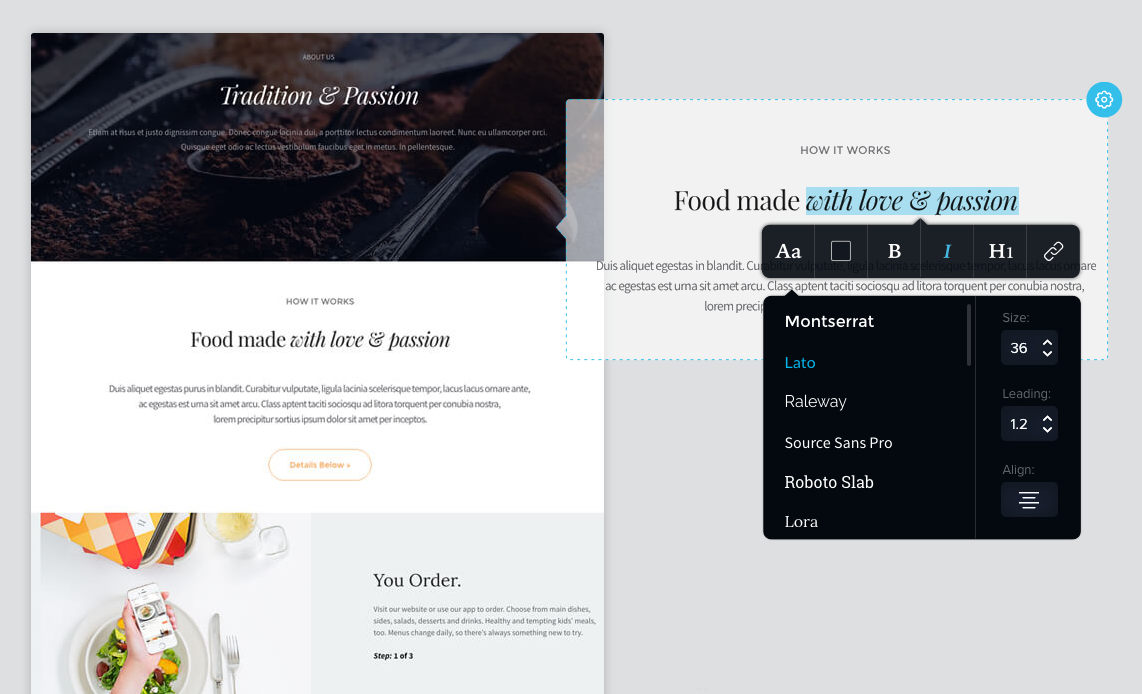This screenshot has width=1142, height=694.
Task: Open the Aa font settings tool
Action: [788, 251]
